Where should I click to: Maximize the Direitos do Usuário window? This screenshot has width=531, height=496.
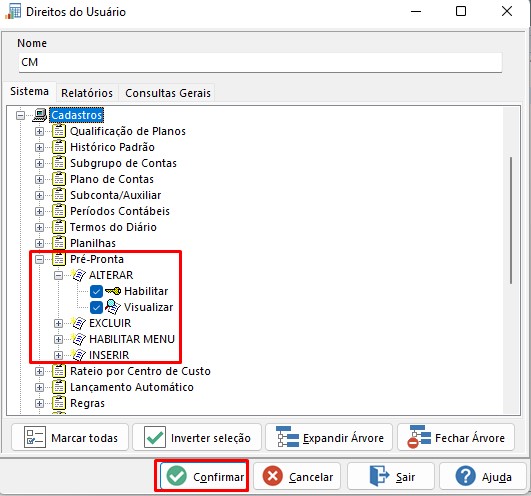[461, 12]
